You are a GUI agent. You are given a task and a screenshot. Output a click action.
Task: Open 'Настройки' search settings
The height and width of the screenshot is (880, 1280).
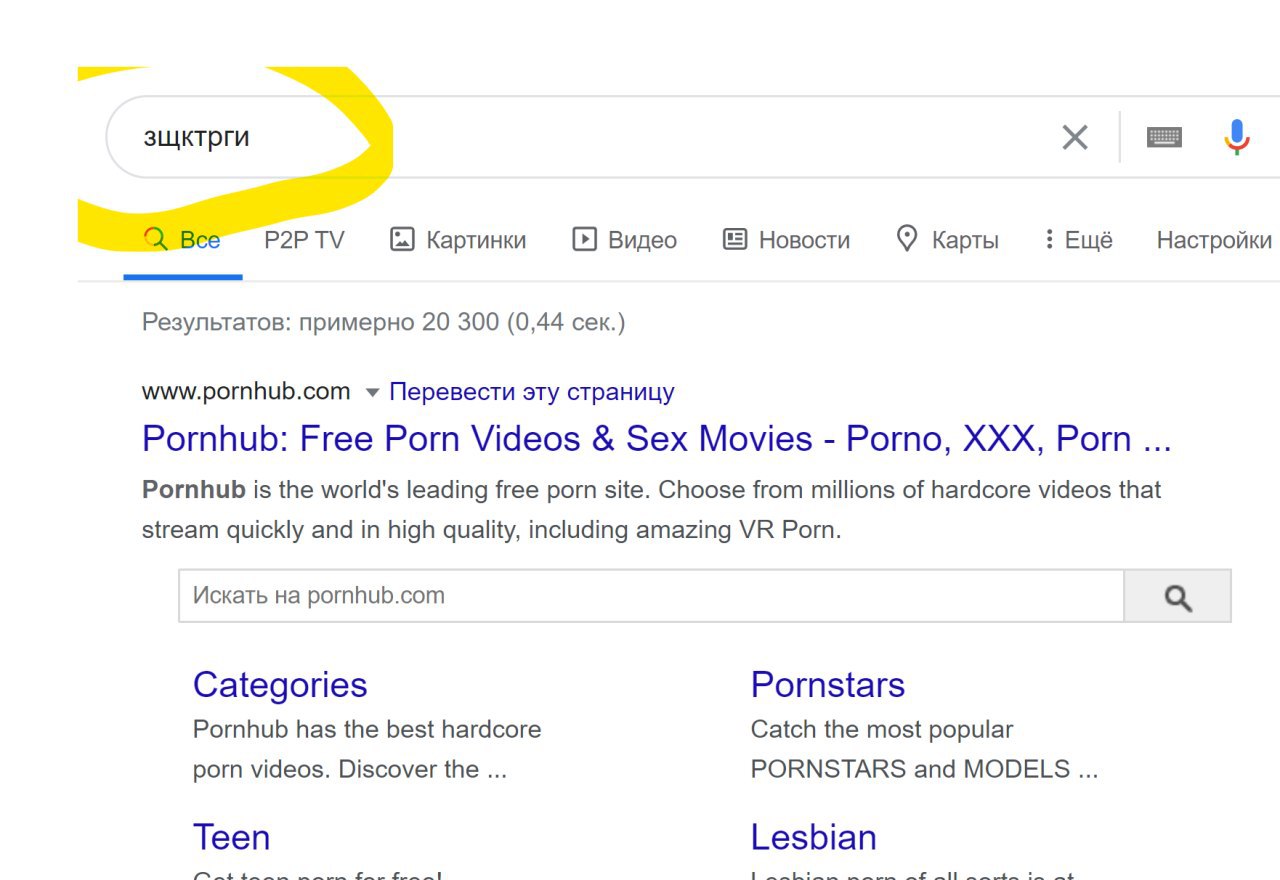[x=1214, y=240]
